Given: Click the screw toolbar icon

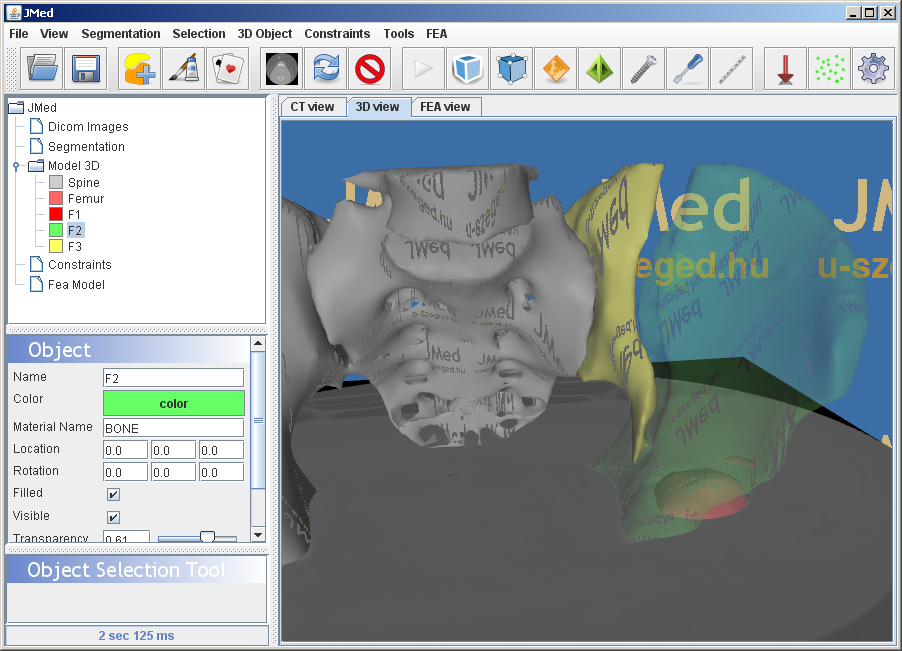Looking at the screenshot, I should 643,69.
